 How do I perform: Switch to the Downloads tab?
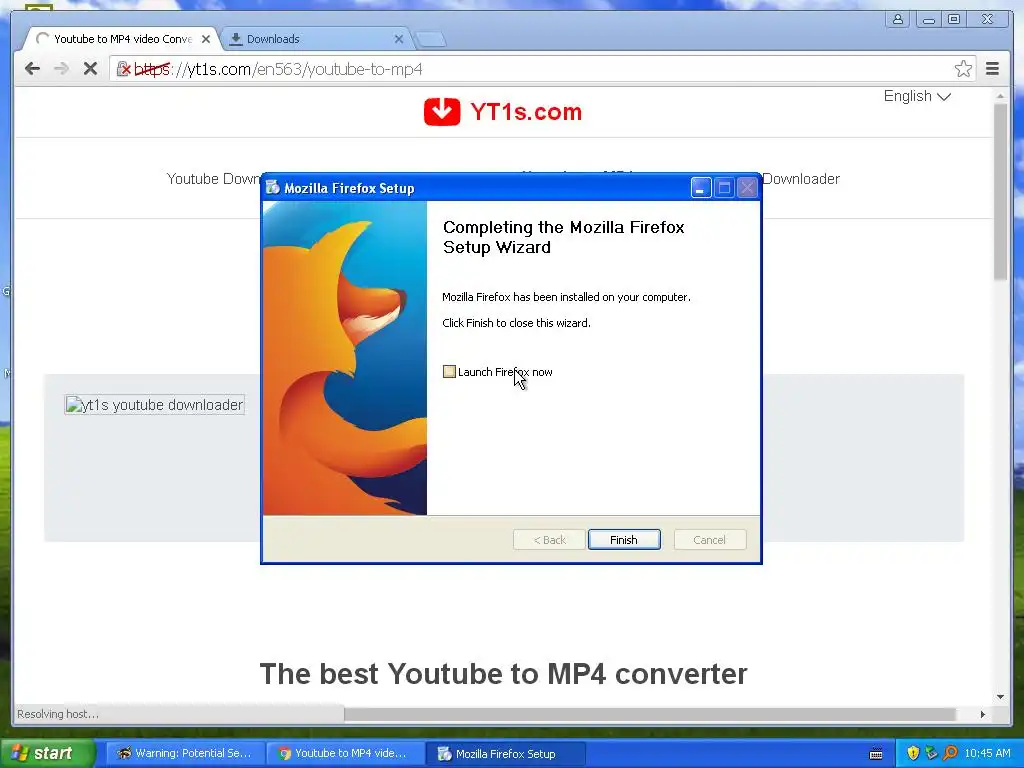point(317,39)
